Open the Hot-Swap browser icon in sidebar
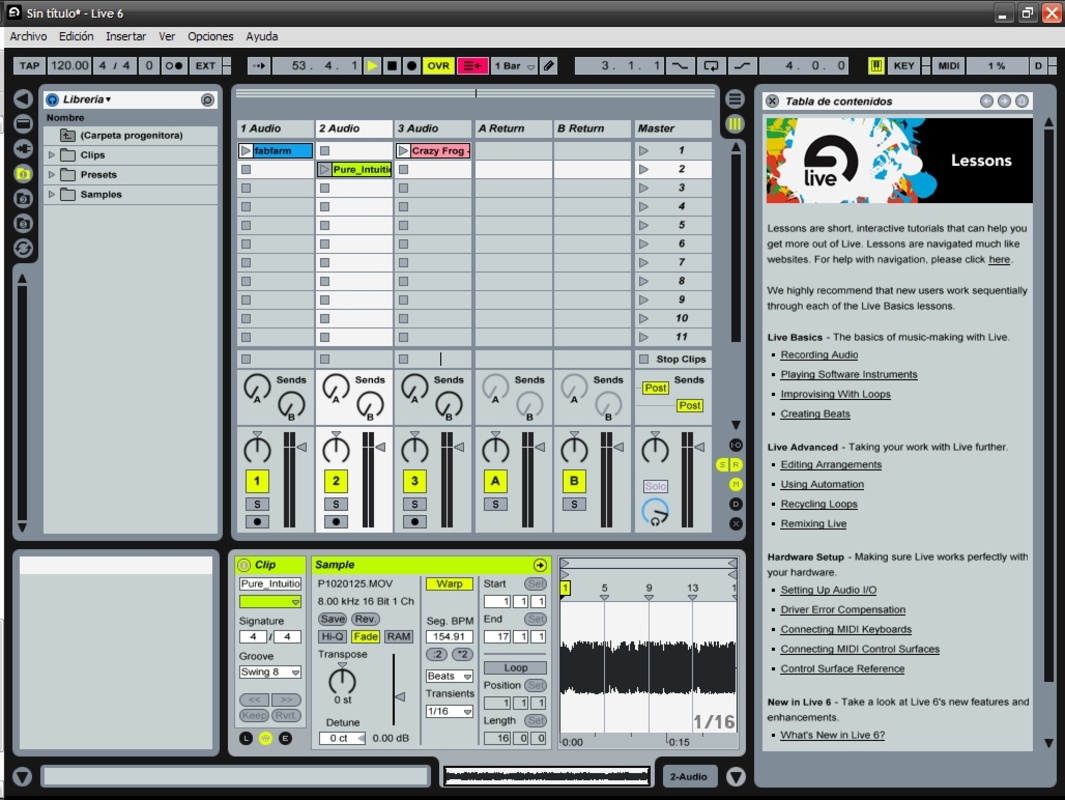This screenshot has height=800, width=1065. click(23, 249)
